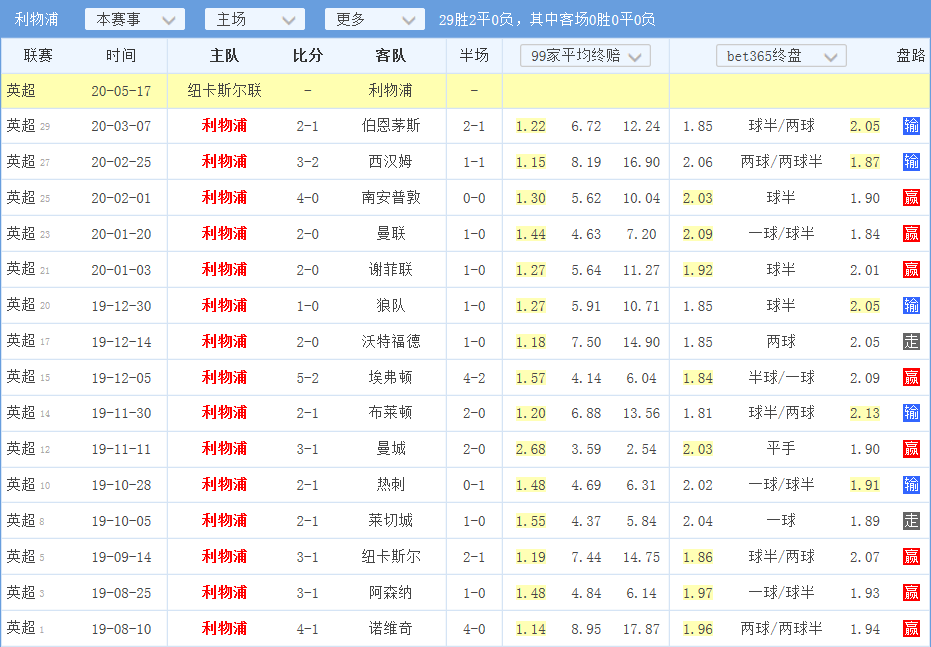
Task: Open the 主场 venue dropdown
Action: tap(255, 20)
